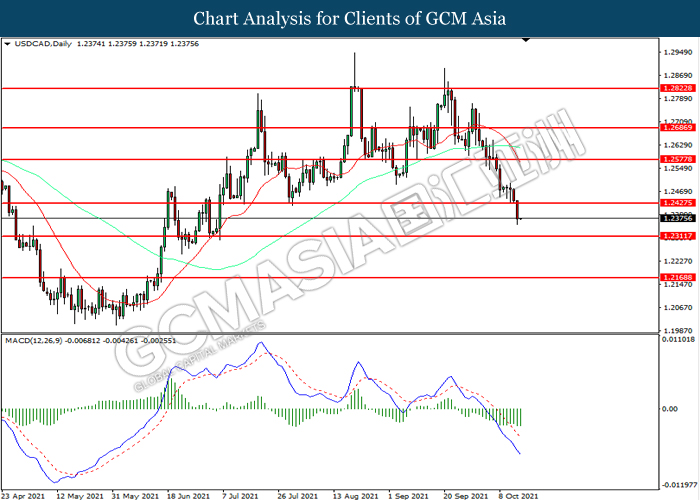Click the 1.27890 price axis value
Screen dimensions: 700x500
[x=678, y=99]
